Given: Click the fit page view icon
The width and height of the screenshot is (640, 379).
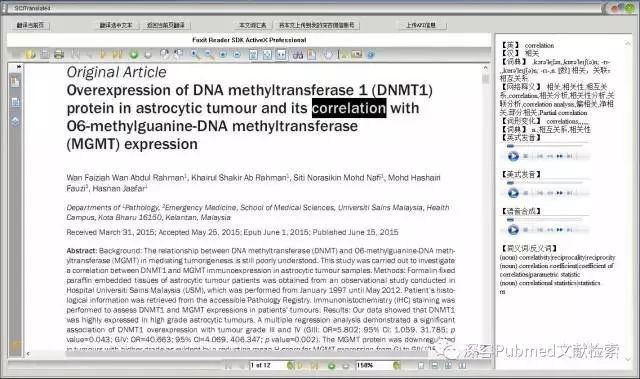Looking at the screenshot, I should click(x=267, y=54).
